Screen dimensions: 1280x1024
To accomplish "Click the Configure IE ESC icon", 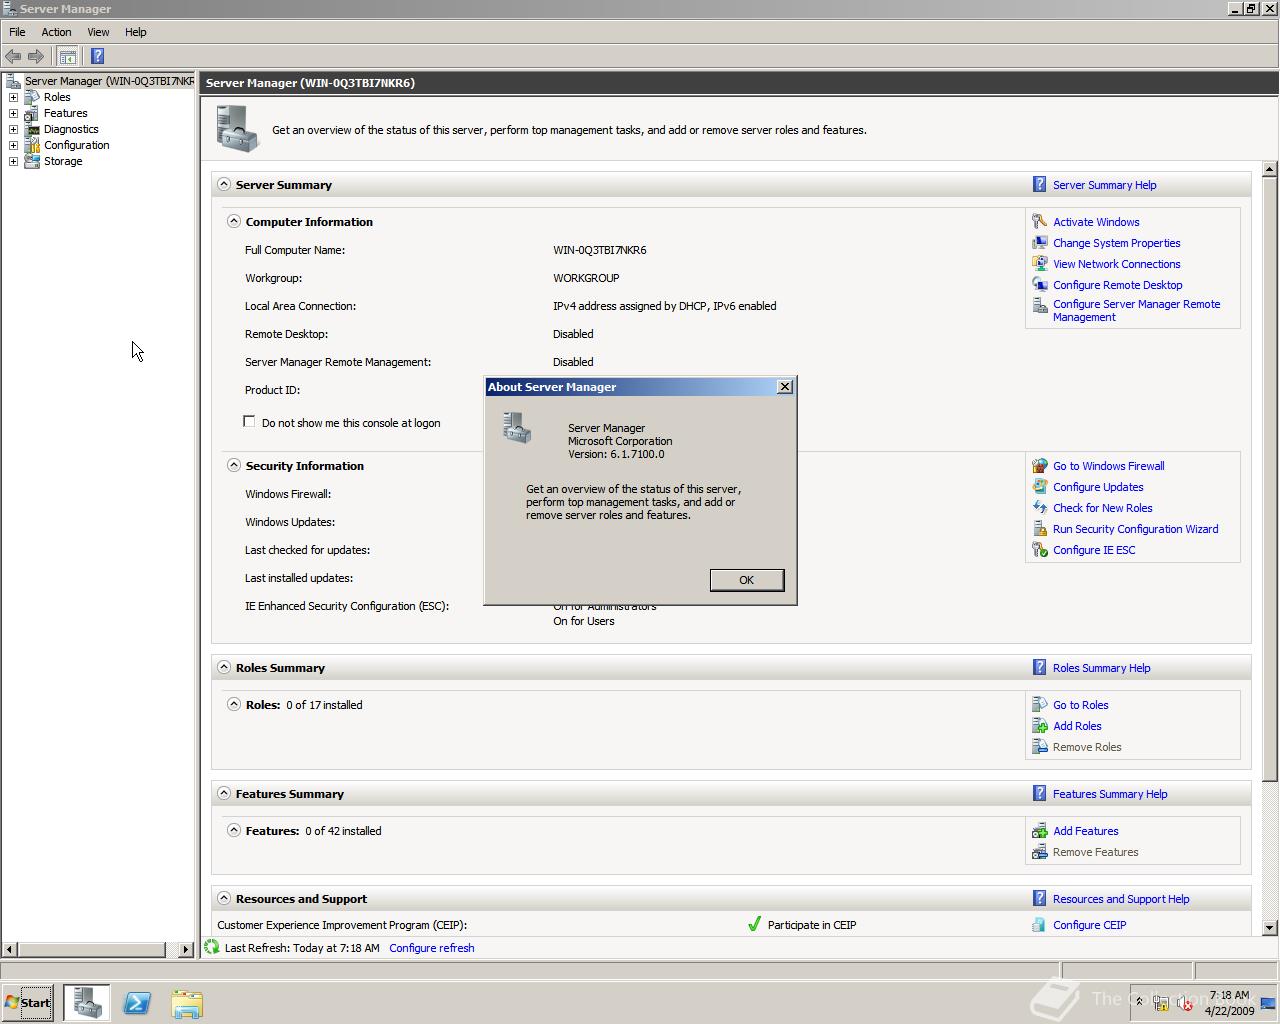I will point(1039,550).
